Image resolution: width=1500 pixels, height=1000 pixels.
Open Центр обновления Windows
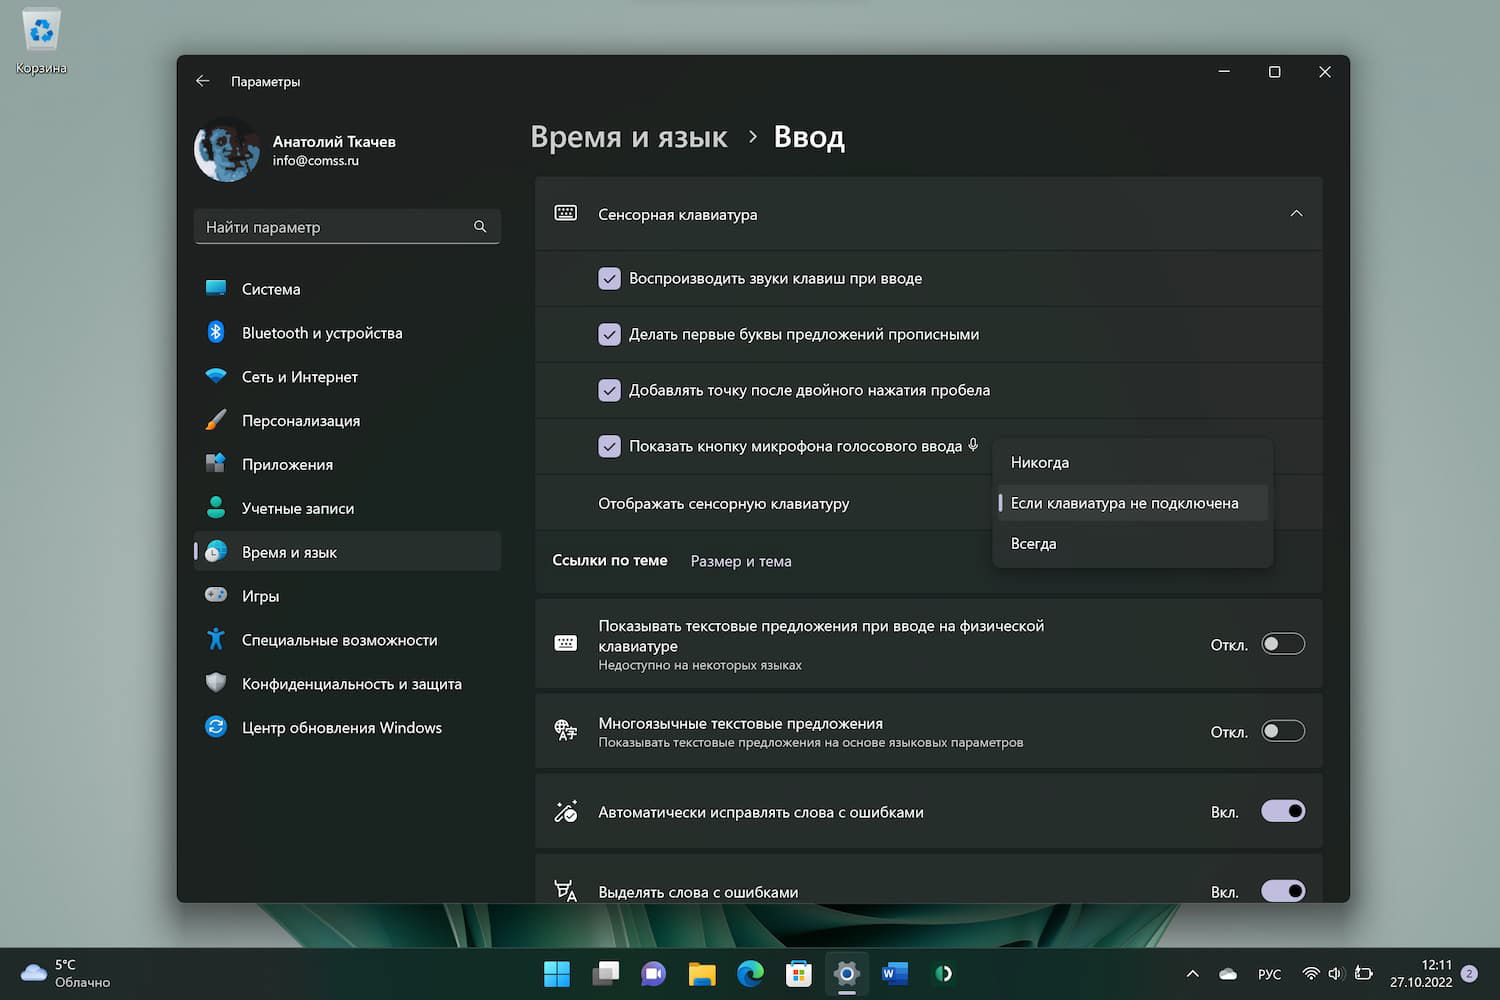(x=341, y=728)
